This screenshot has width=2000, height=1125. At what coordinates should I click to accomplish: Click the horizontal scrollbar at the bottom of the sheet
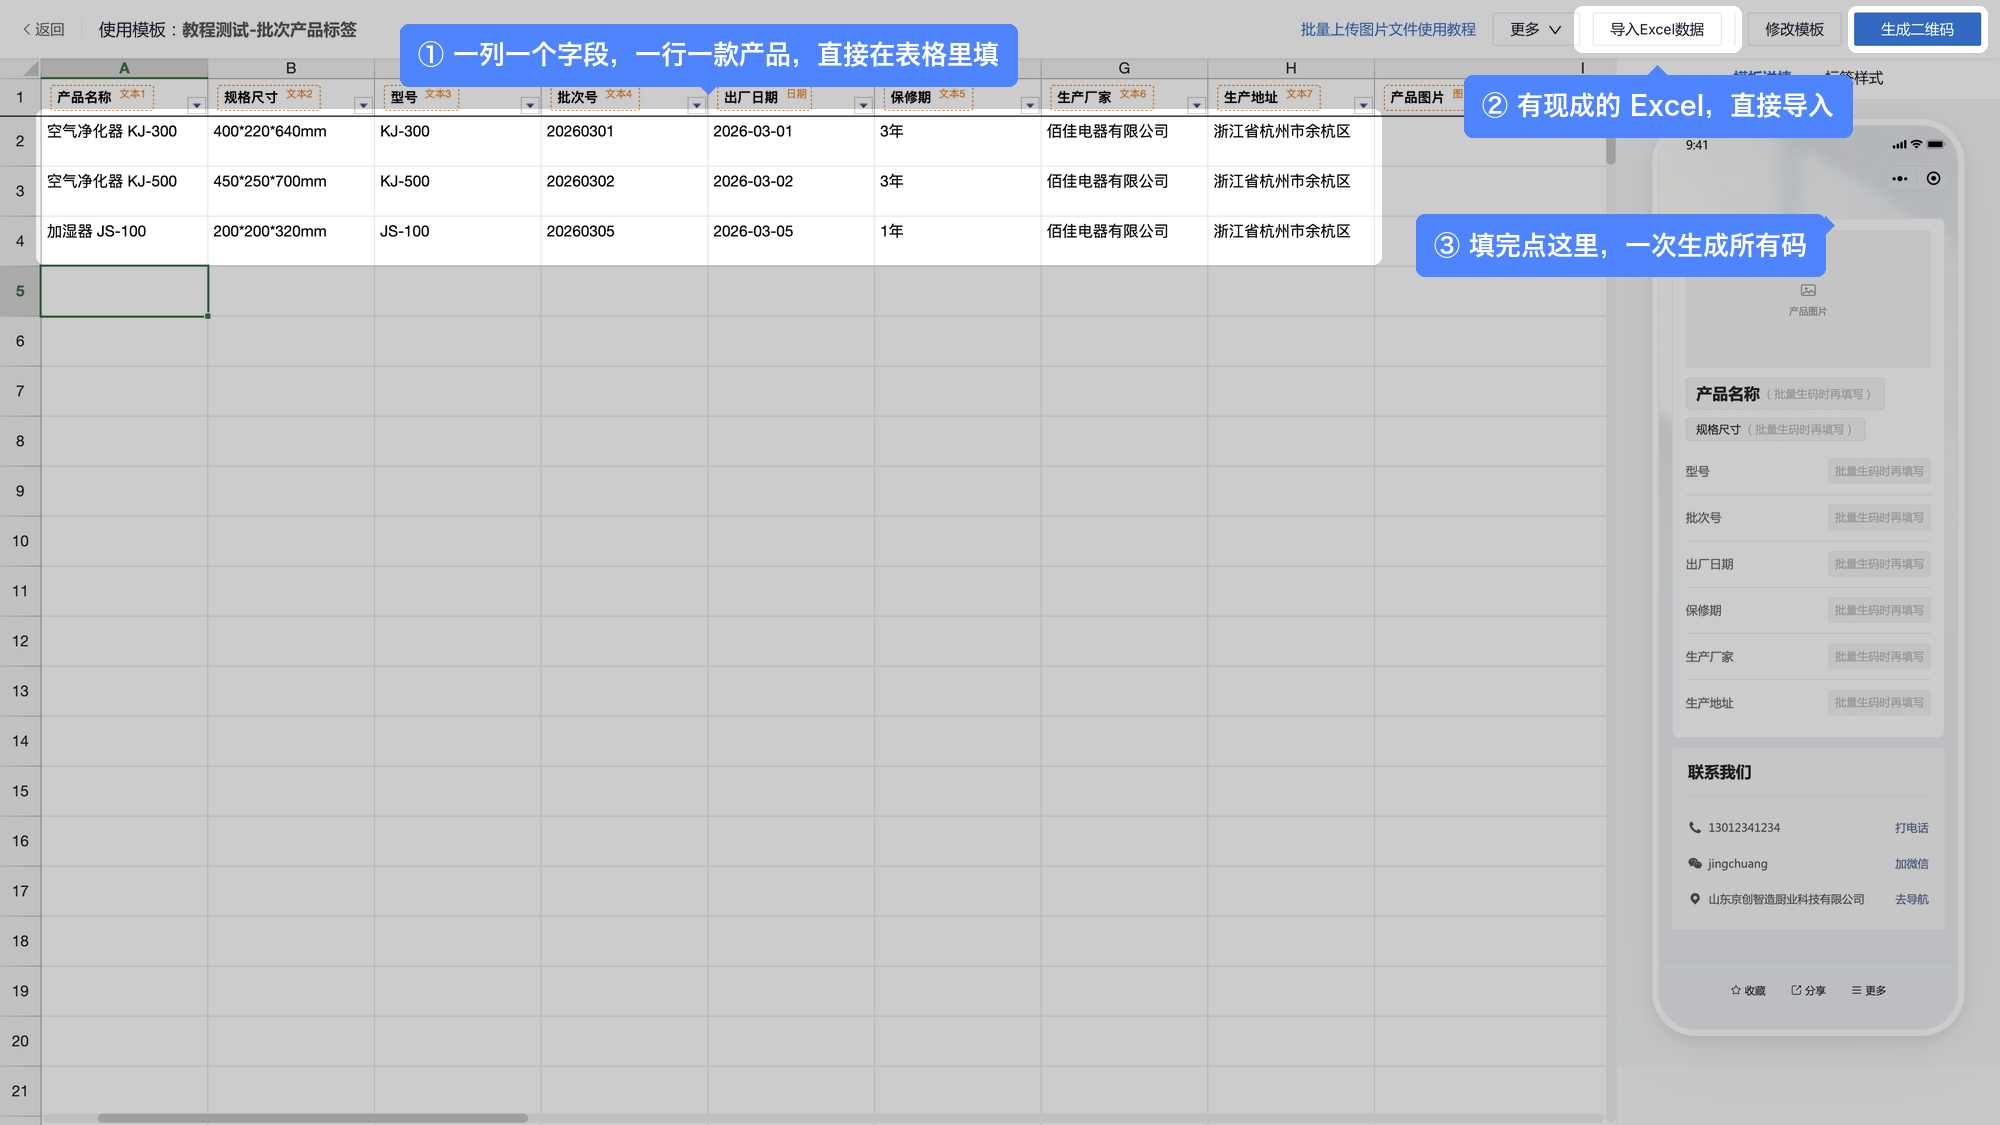point(312,1118)
